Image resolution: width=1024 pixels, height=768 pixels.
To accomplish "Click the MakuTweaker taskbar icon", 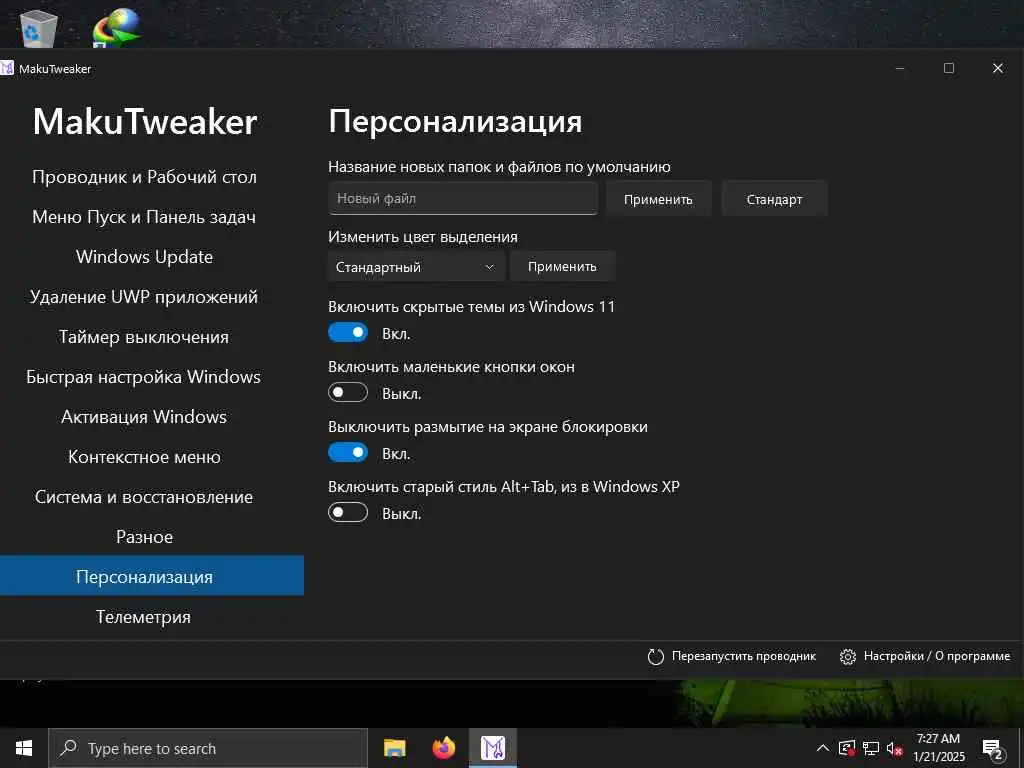I will click(x=493, y=748).
